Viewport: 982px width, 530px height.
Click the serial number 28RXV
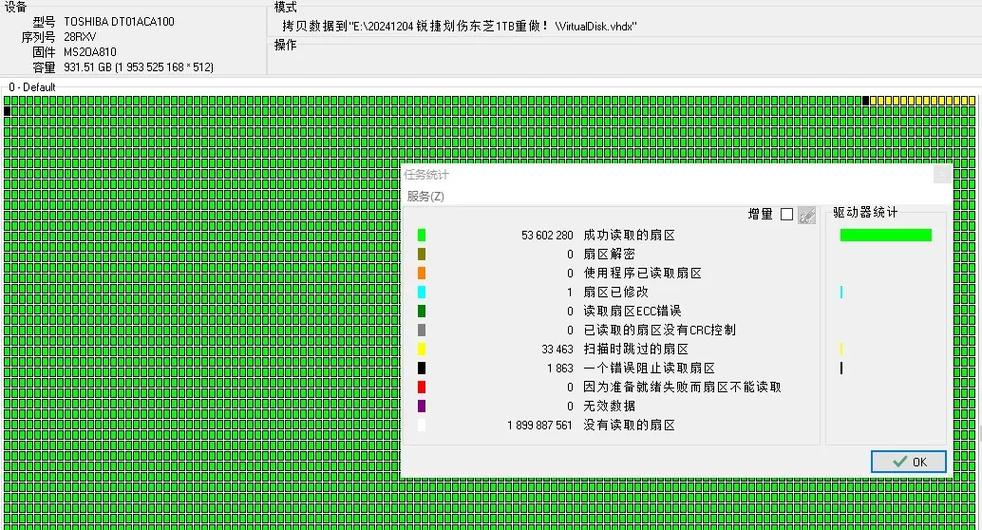(80, 37)
